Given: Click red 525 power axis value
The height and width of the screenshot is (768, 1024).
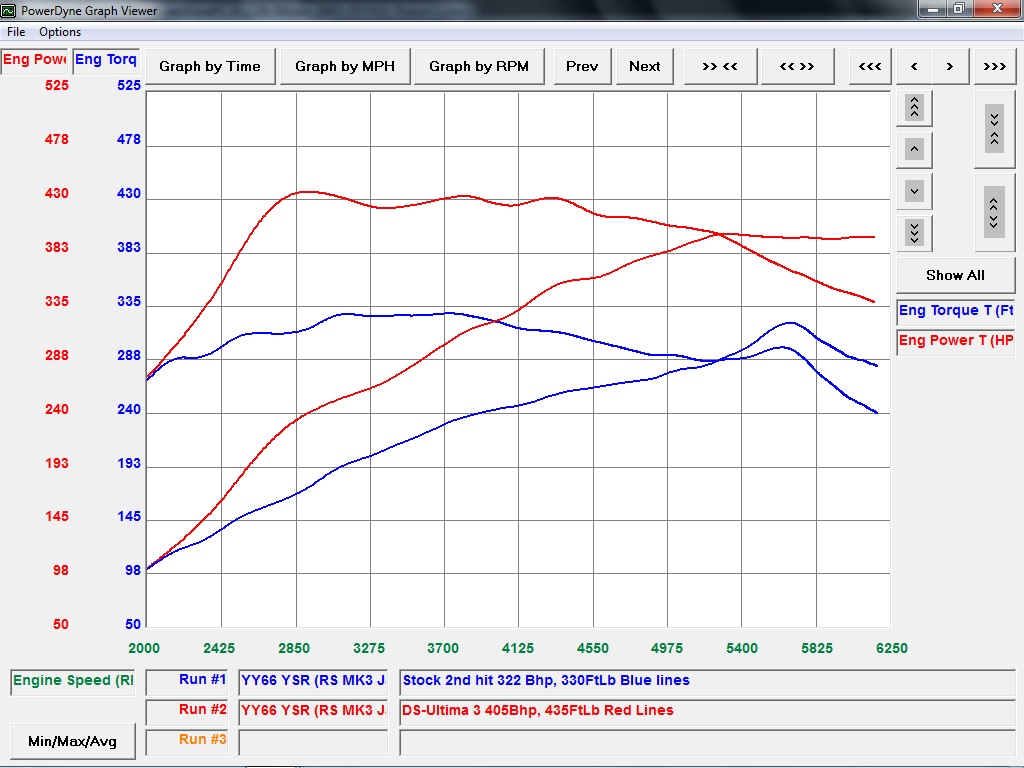Looking at the screenshot, I should pyautogui.click(x=56, y=86).
